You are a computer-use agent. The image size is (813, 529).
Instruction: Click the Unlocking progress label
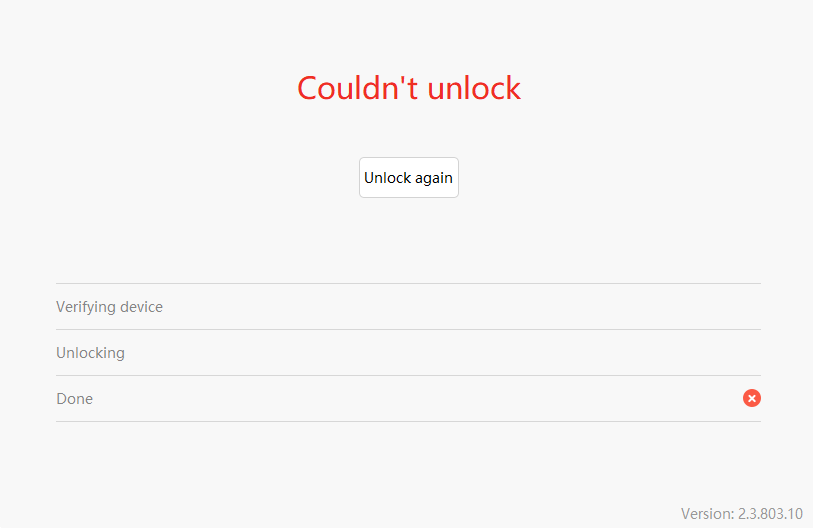[x=90, y=353]
